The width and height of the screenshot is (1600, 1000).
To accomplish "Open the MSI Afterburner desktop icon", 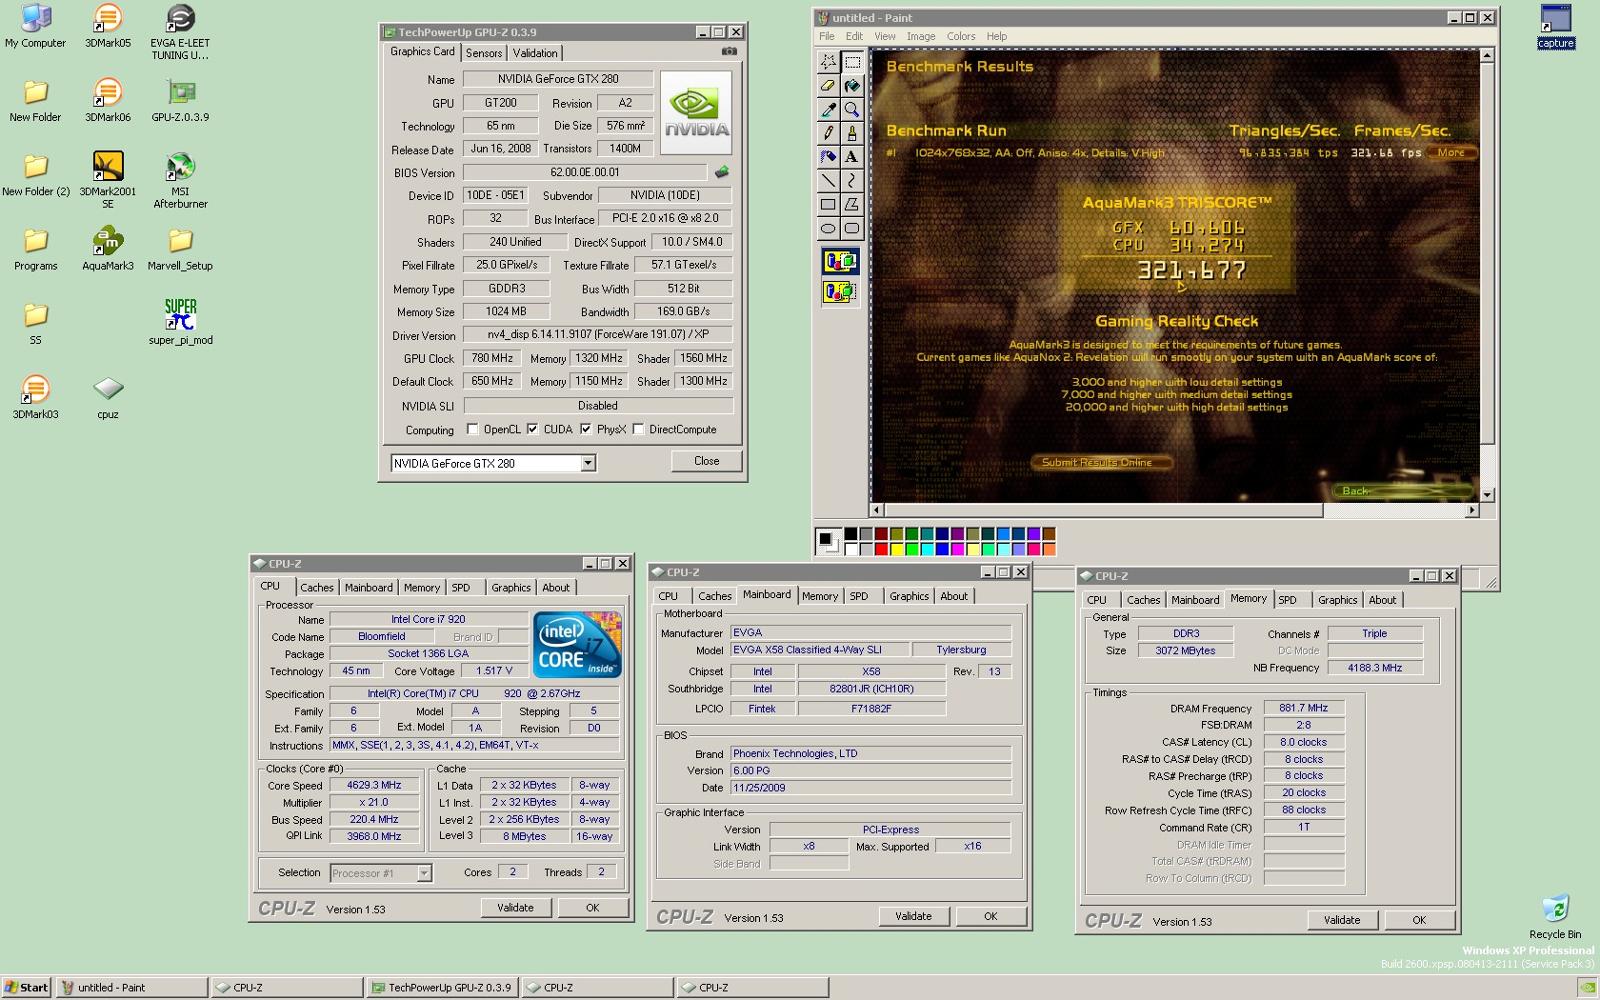I will [180, 180].
